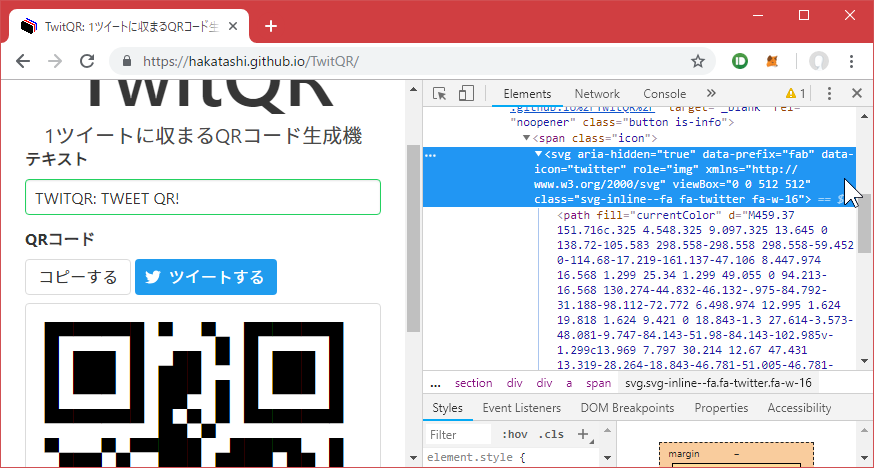Screen dimensions: 874x468
Task: Toggle the DevTools device toolbar
Action: click(466, 94)
